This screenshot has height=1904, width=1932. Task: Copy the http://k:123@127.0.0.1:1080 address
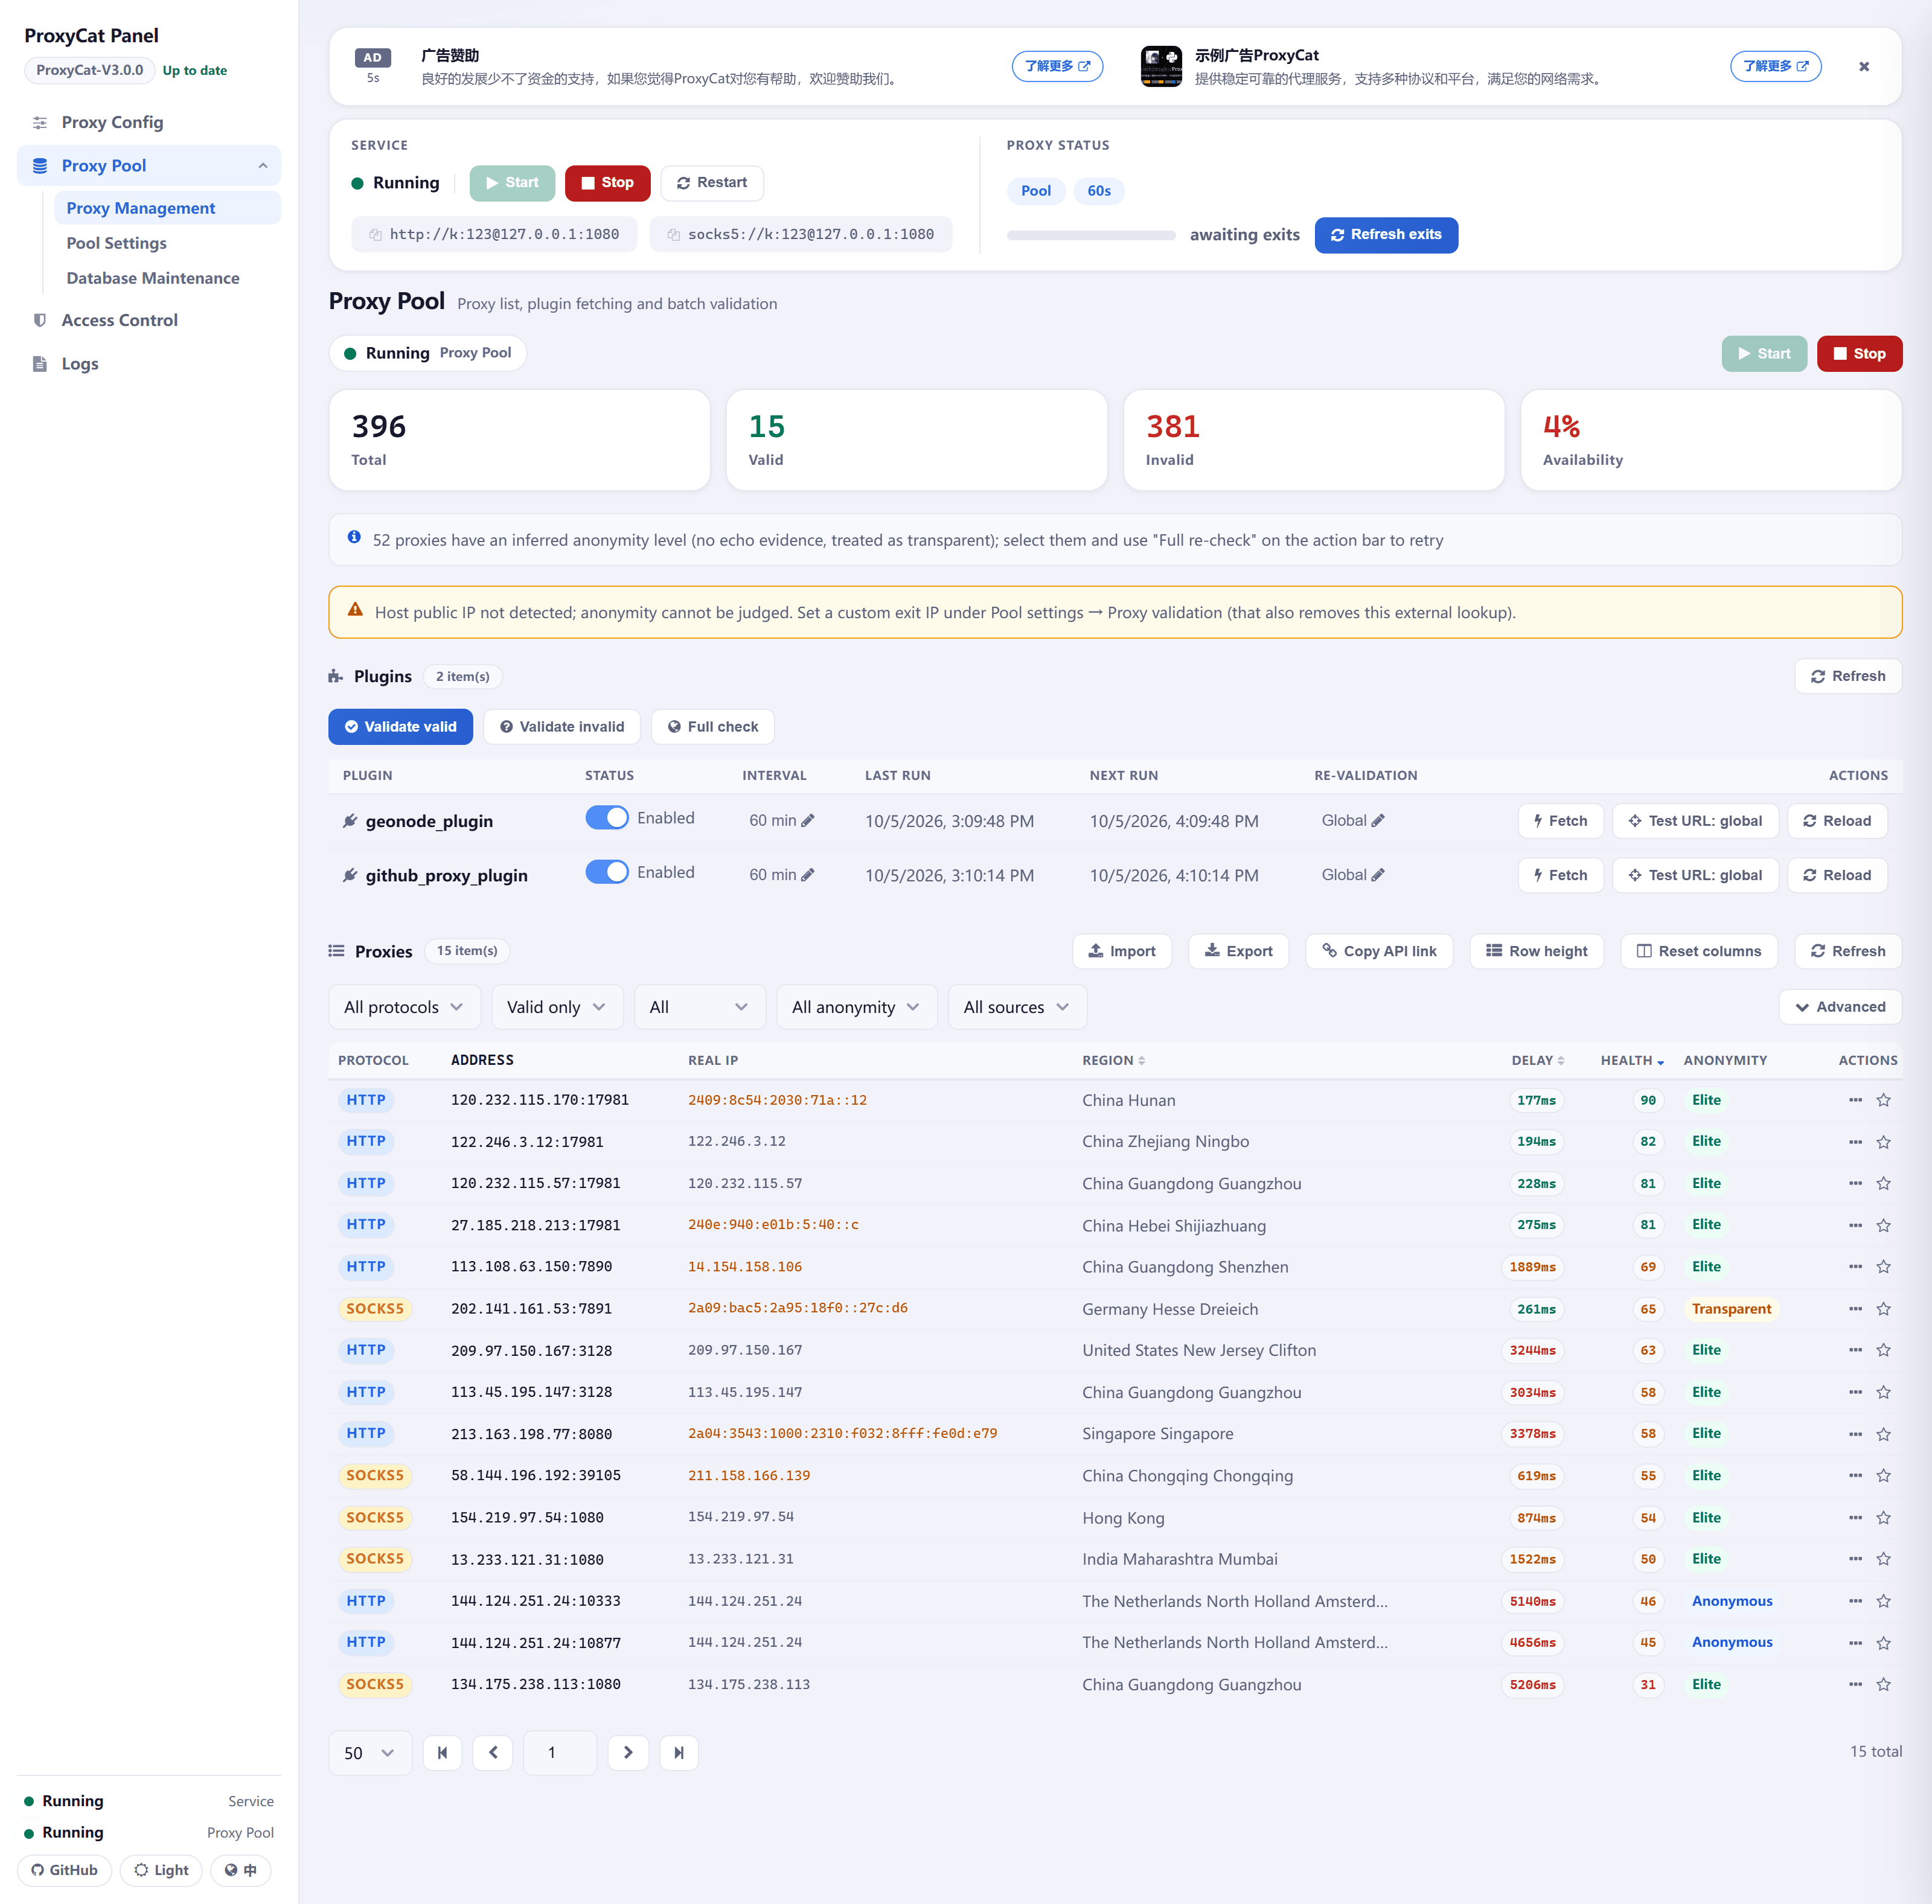point(376,235)
